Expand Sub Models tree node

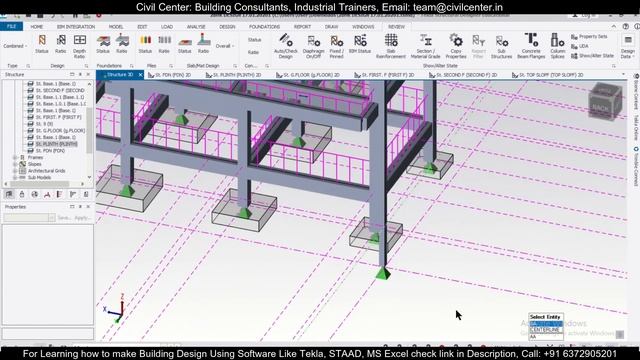[15, 178]
